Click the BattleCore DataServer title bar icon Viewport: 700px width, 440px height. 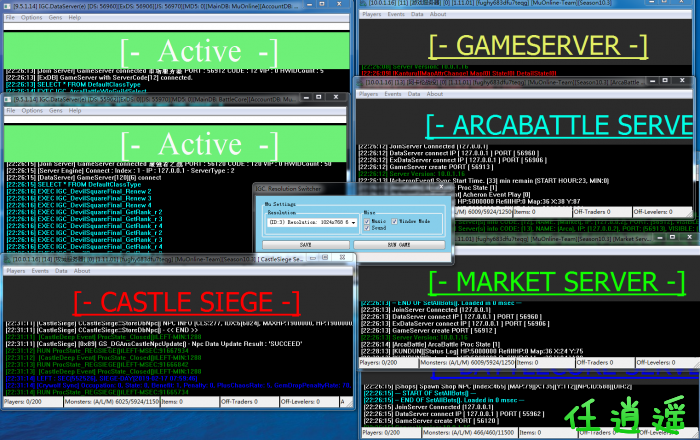click(x=7, y=99)
